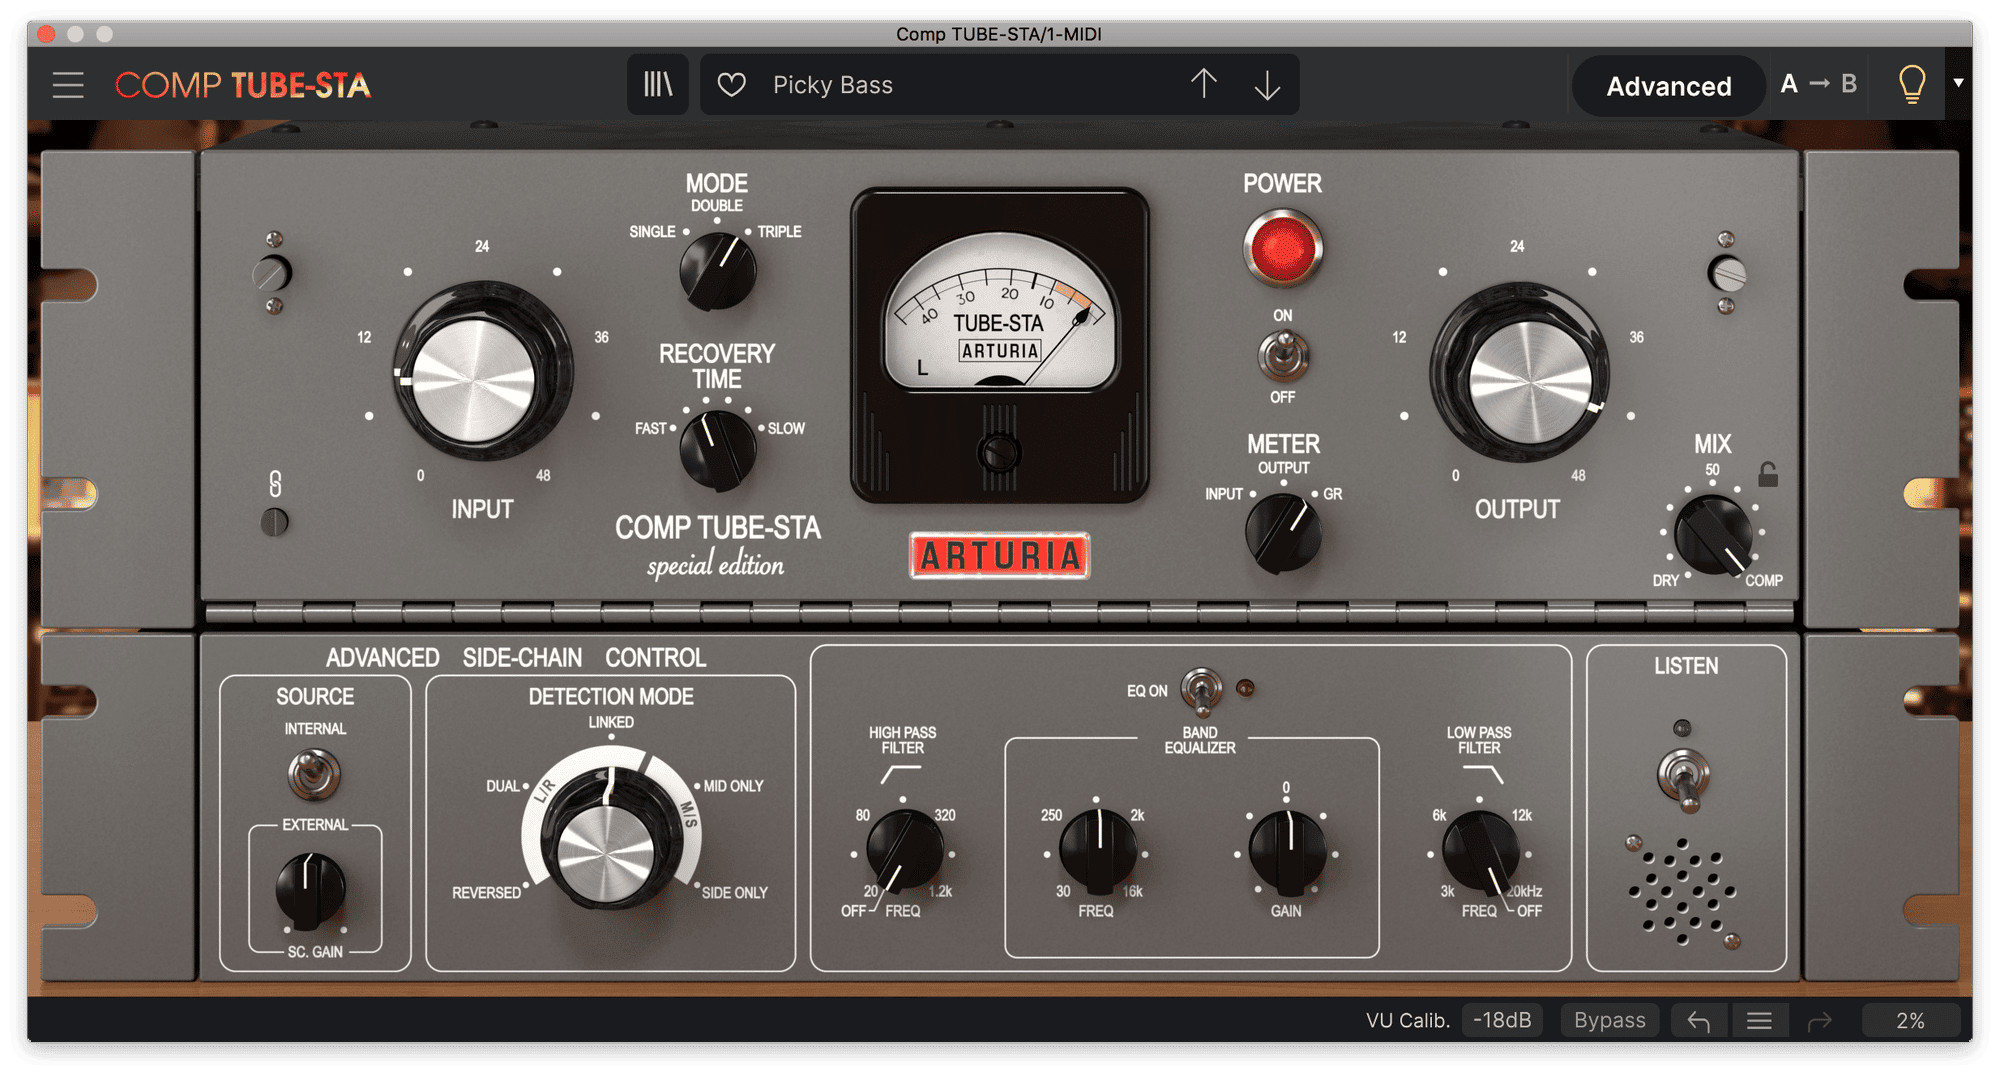Click the LOW PASS FILTER FREQ knob

[1480, 851]
